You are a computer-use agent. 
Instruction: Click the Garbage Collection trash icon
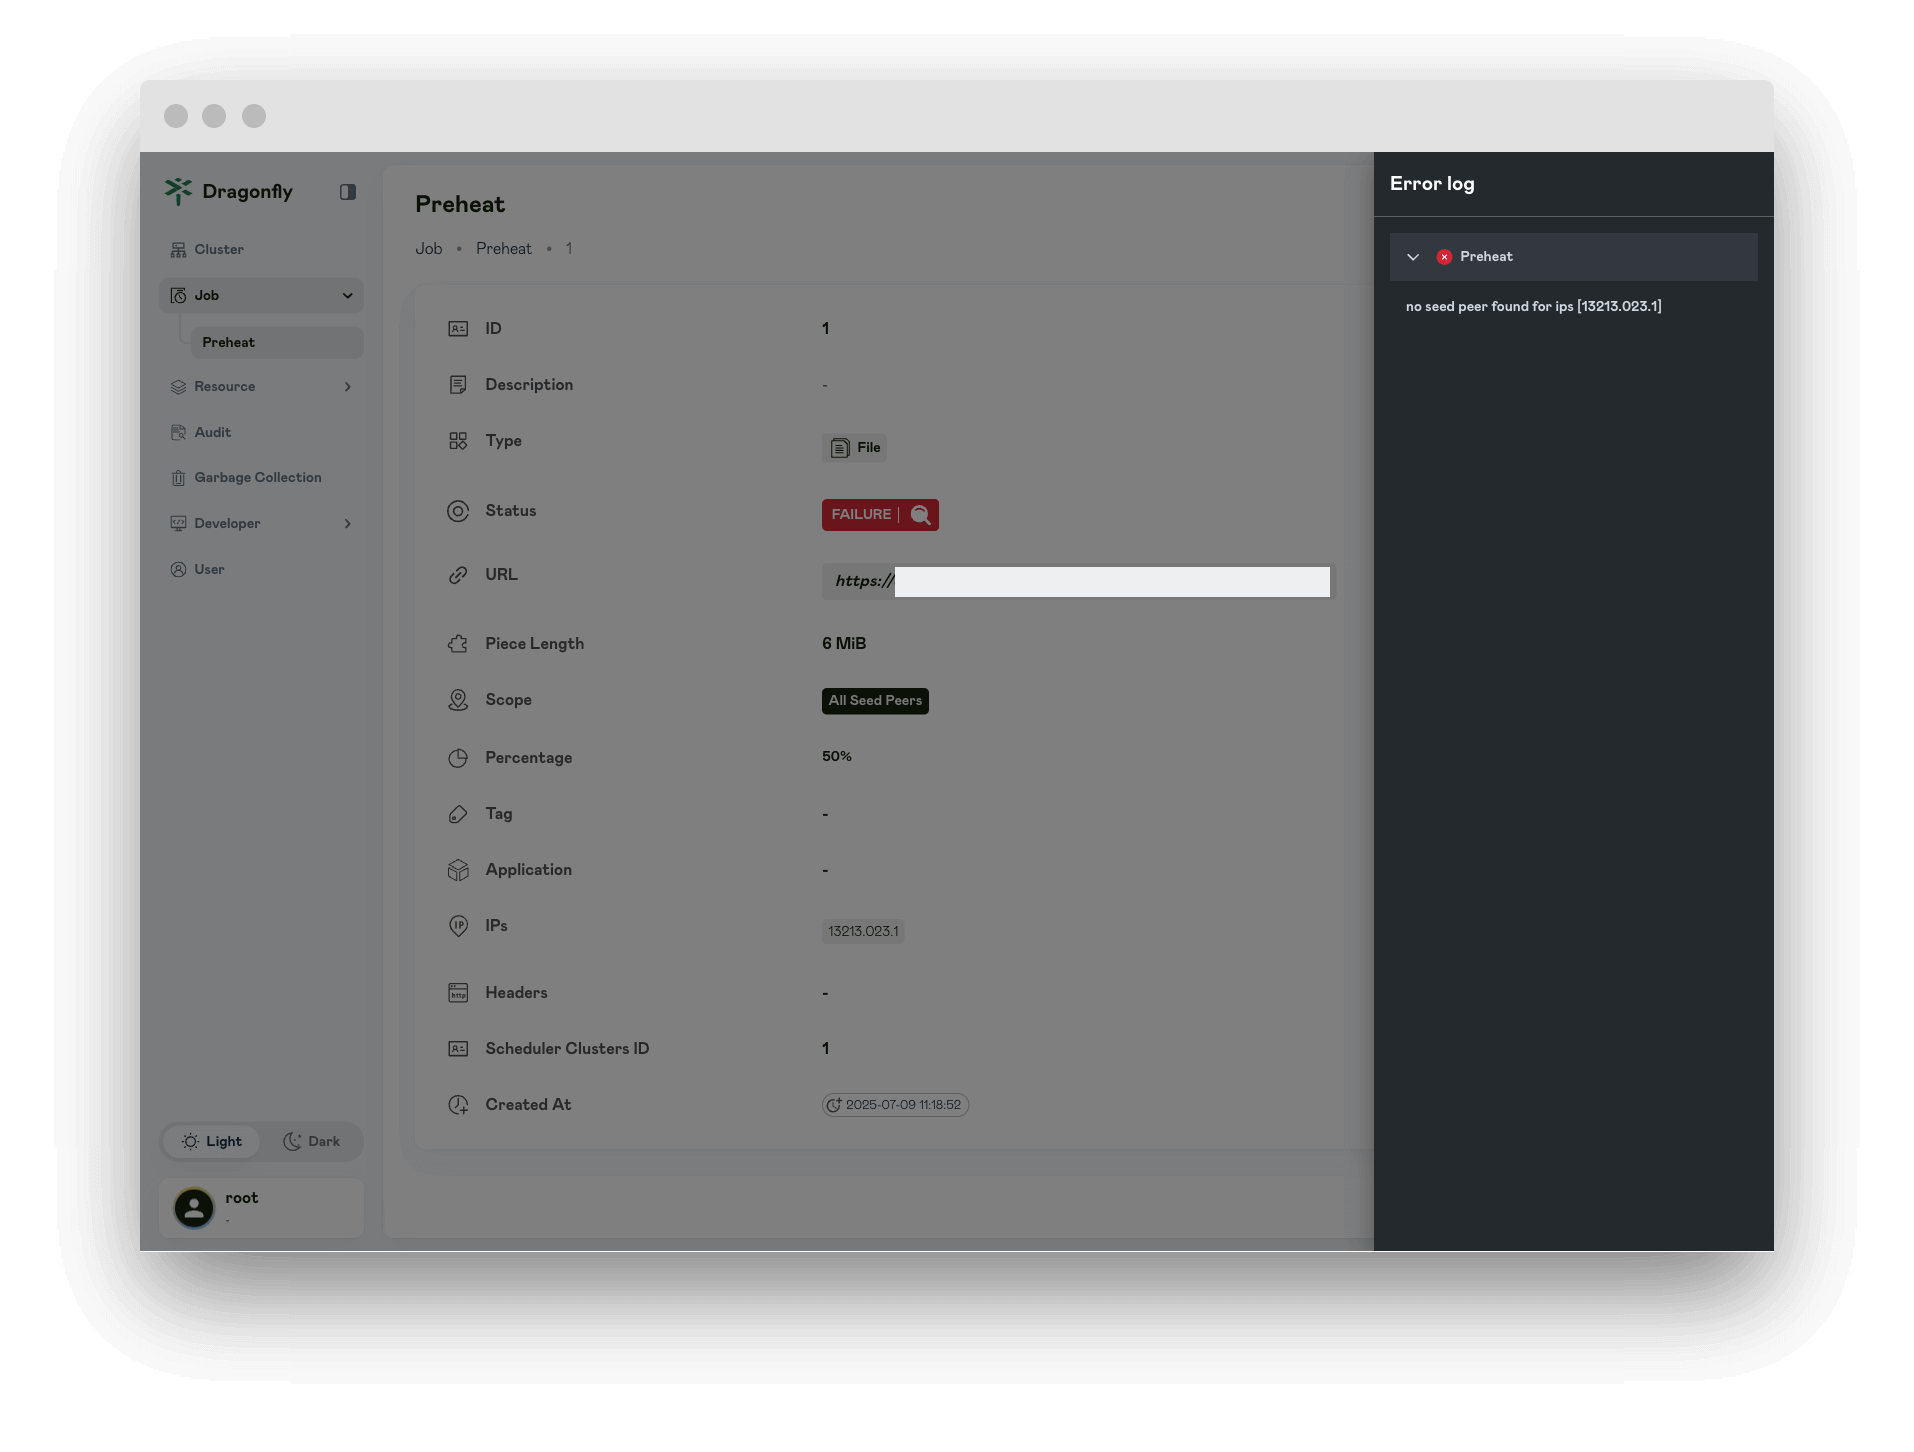click(178, 478)
